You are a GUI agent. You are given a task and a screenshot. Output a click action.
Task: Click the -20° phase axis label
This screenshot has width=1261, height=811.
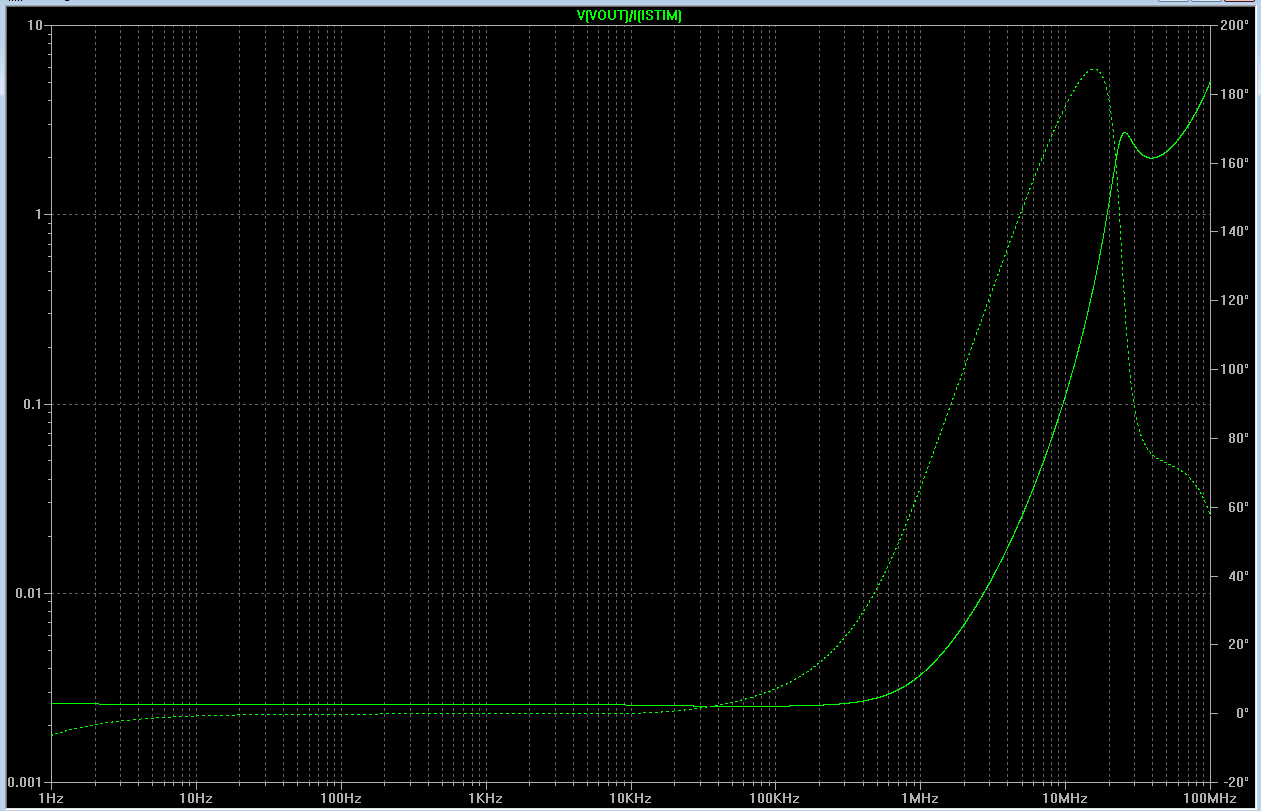pyautogui.click(x=1236, y=782)
